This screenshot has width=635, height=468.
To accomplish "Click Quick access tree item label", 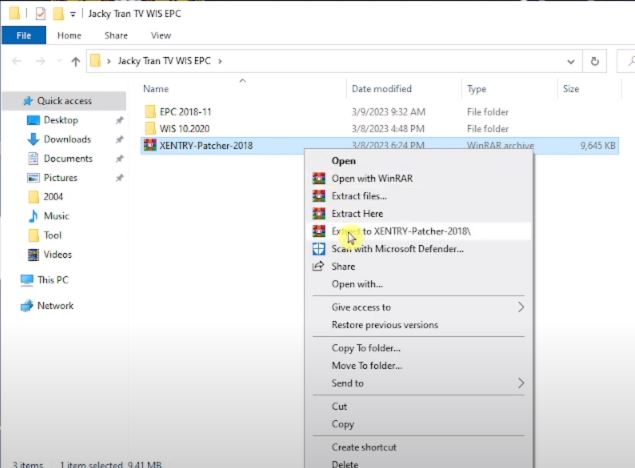I will click(64, 101).
